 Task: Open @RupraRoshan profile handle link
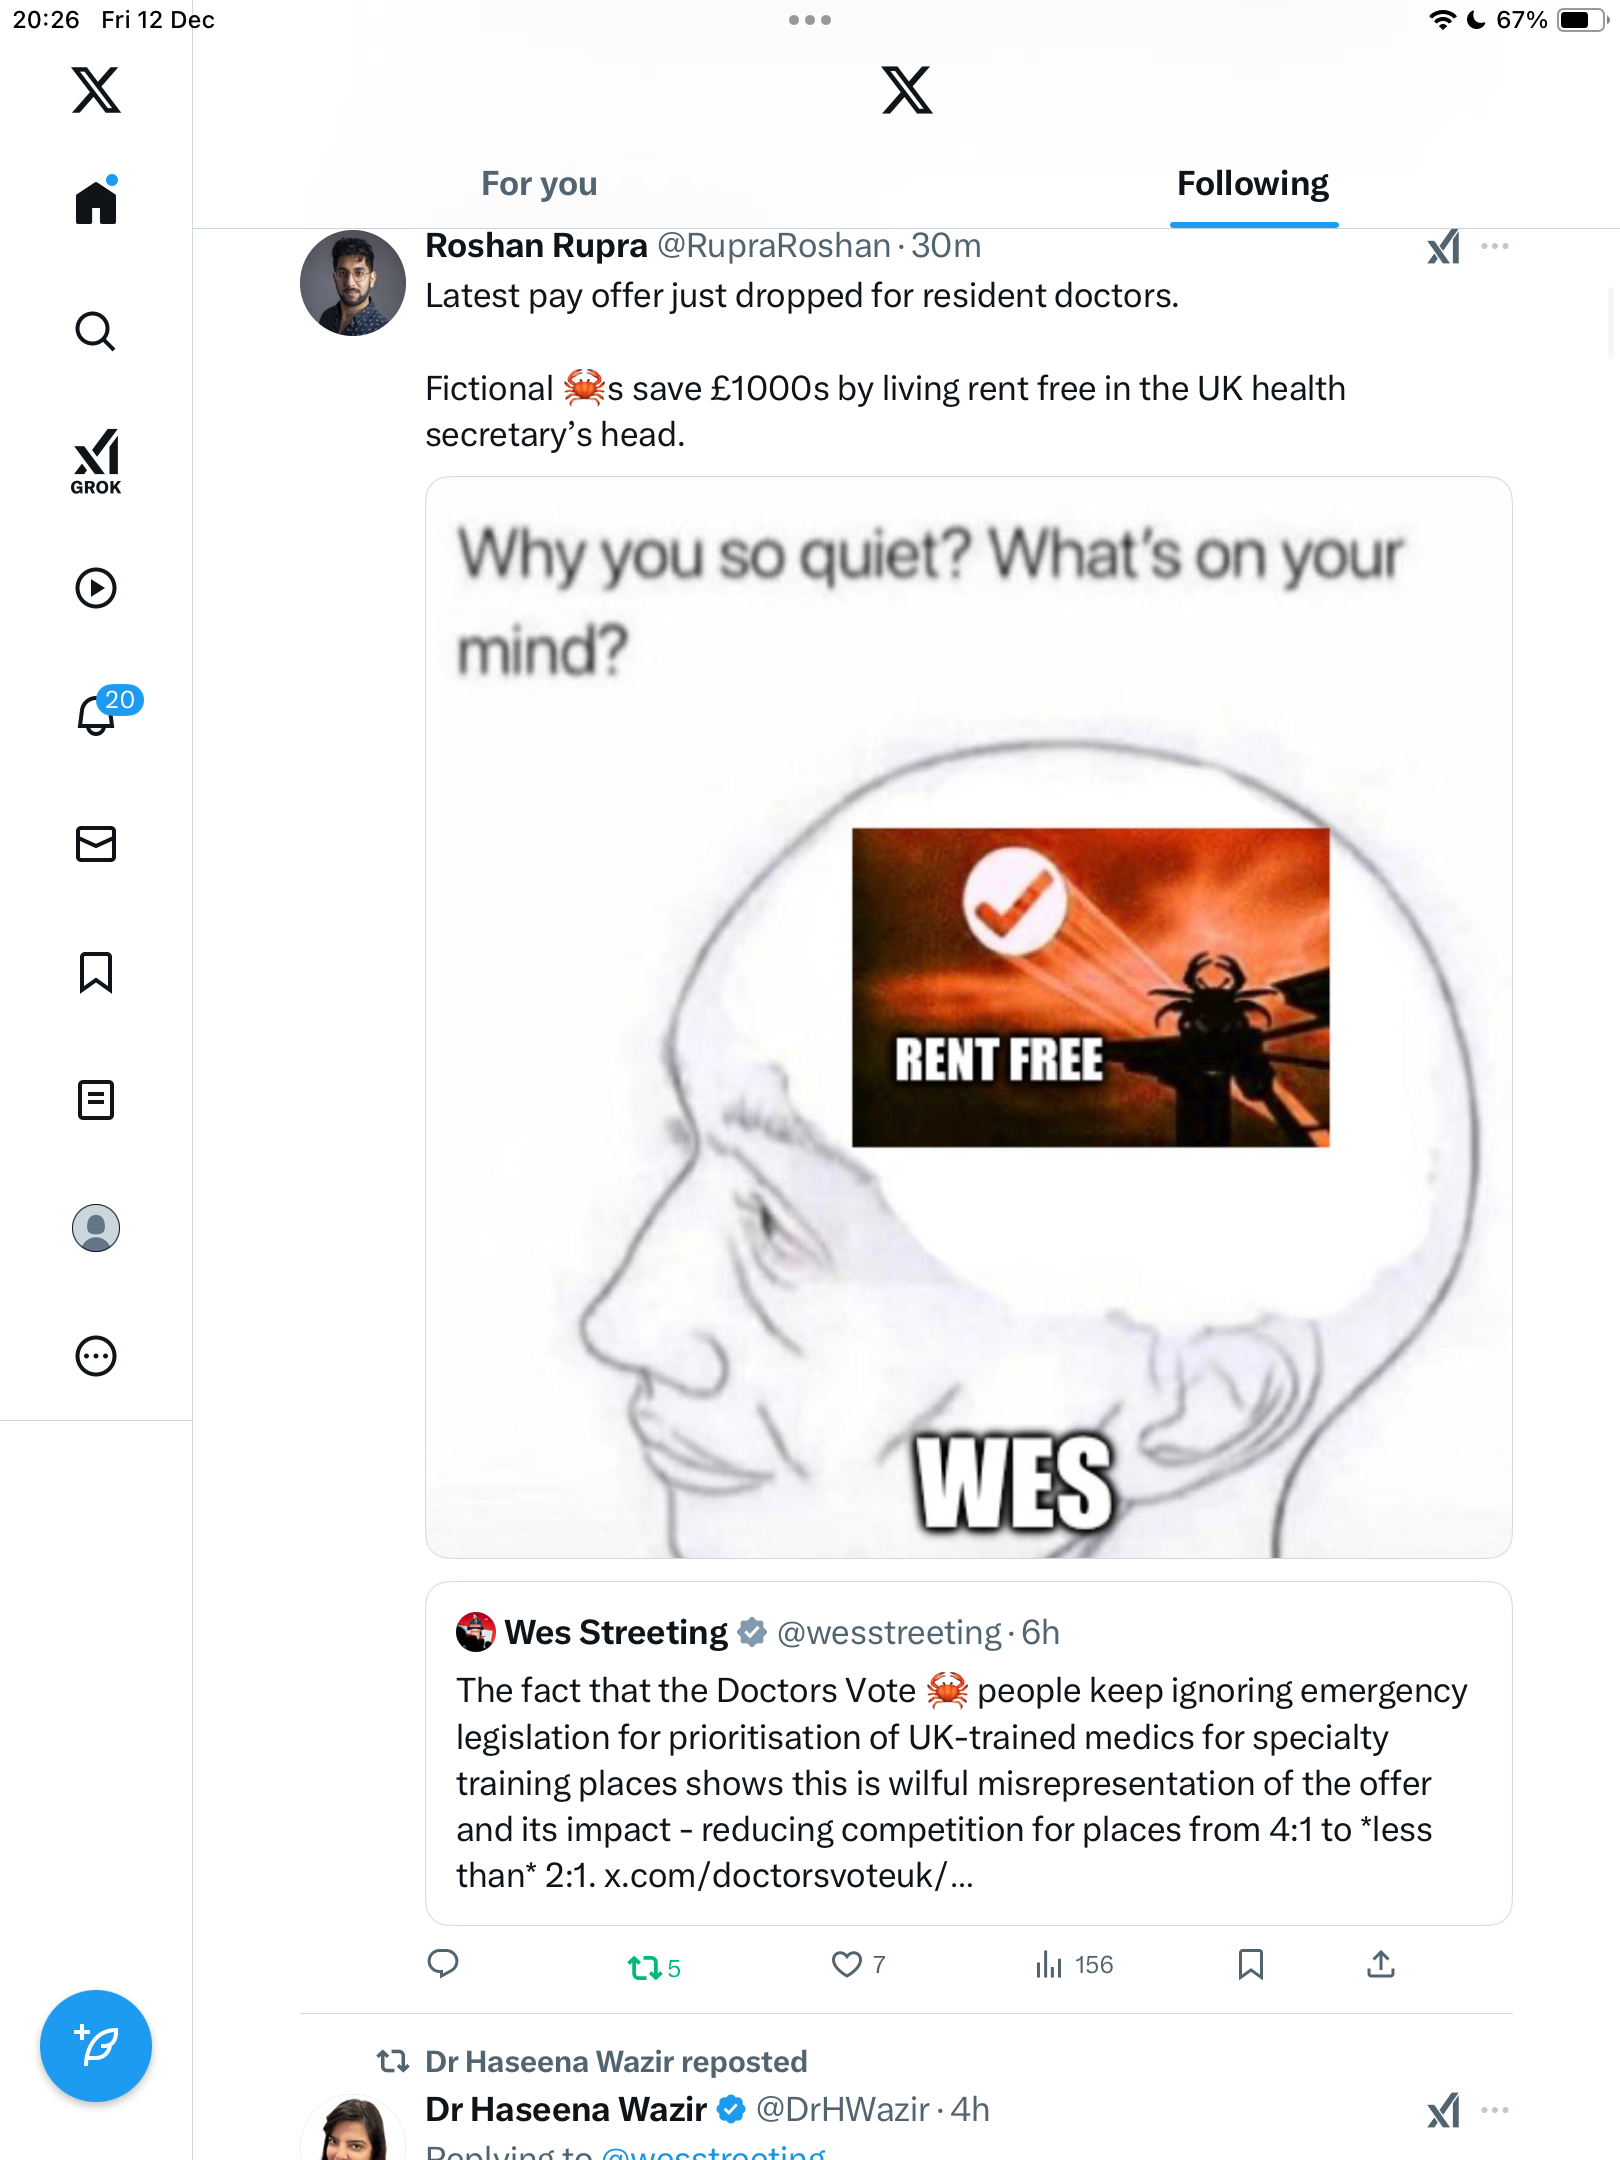[773, 246]
